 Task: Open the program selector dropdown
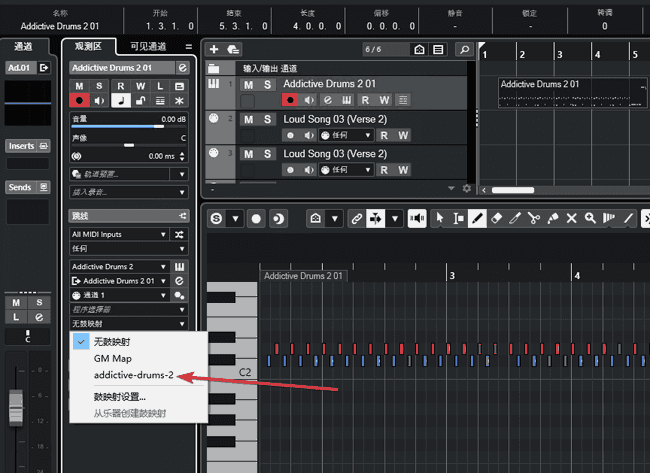(129, 310)
